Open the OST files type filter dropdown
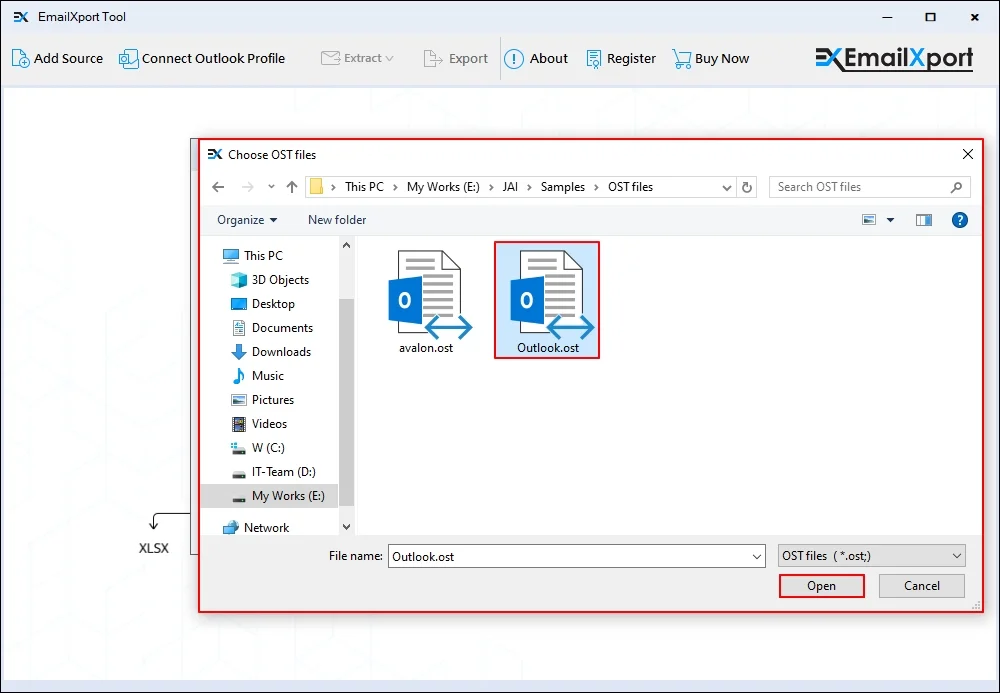 click(x=871, y=556)
